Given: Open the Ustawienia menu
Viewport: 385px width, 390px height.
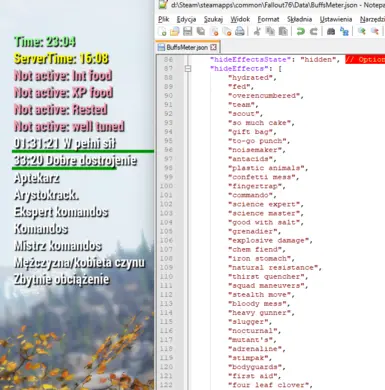Looking at the screenshot, I should pyautogui.click(x=336, y=19).
